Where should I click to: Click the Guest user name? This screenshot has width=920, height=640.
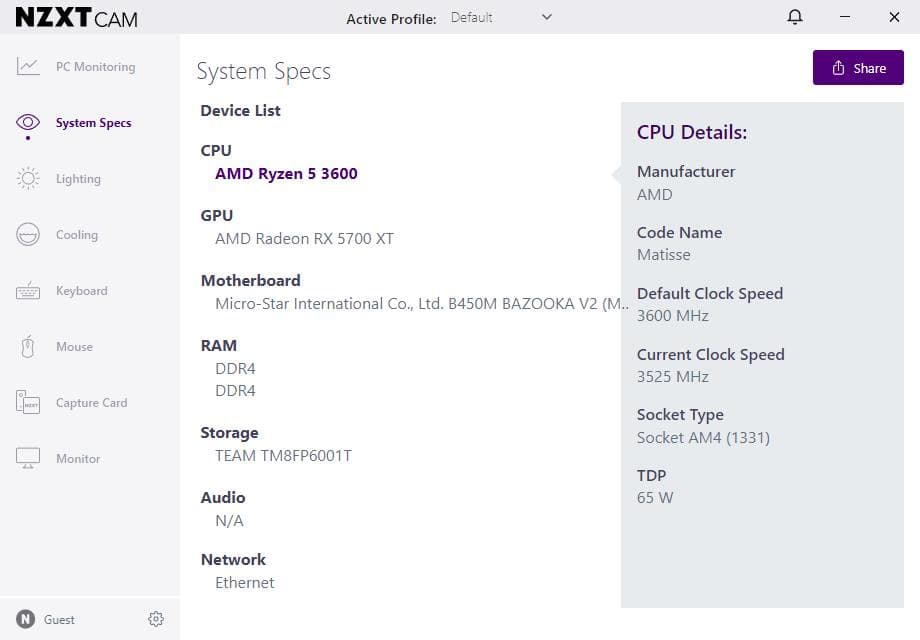click(x=59, y=619)
